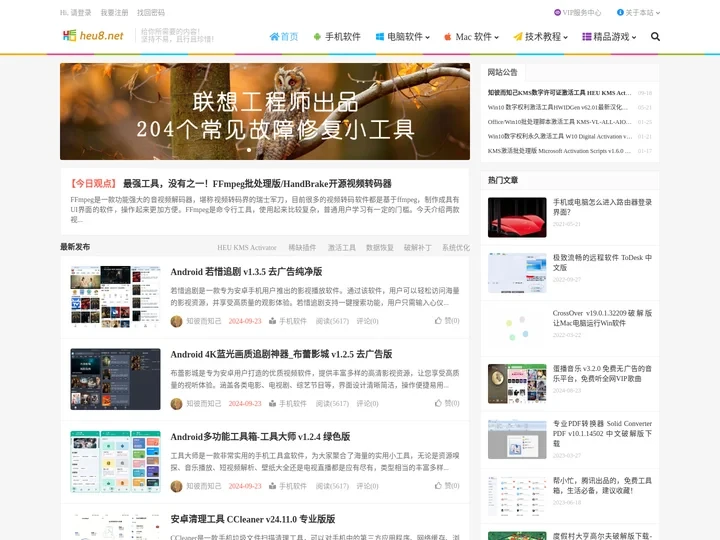
Task: Open Android 4K蓝光画质追剧神器 article title
Action: (x=281, y=354)
